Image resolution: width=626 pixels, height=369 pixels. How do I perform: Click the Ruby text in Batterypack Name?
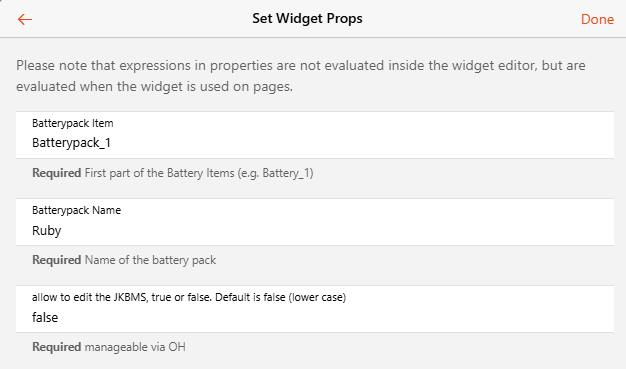pos(47,230)
